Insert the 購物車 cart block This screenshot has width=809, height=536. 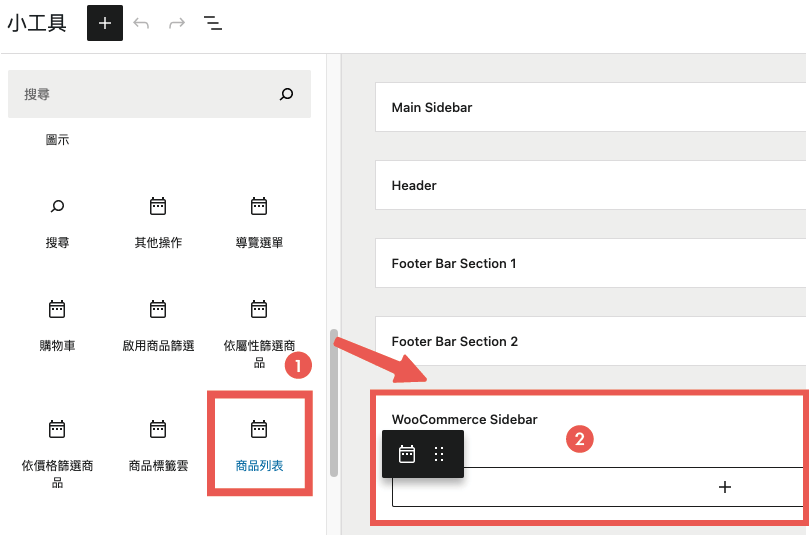(x=57, y=326)
